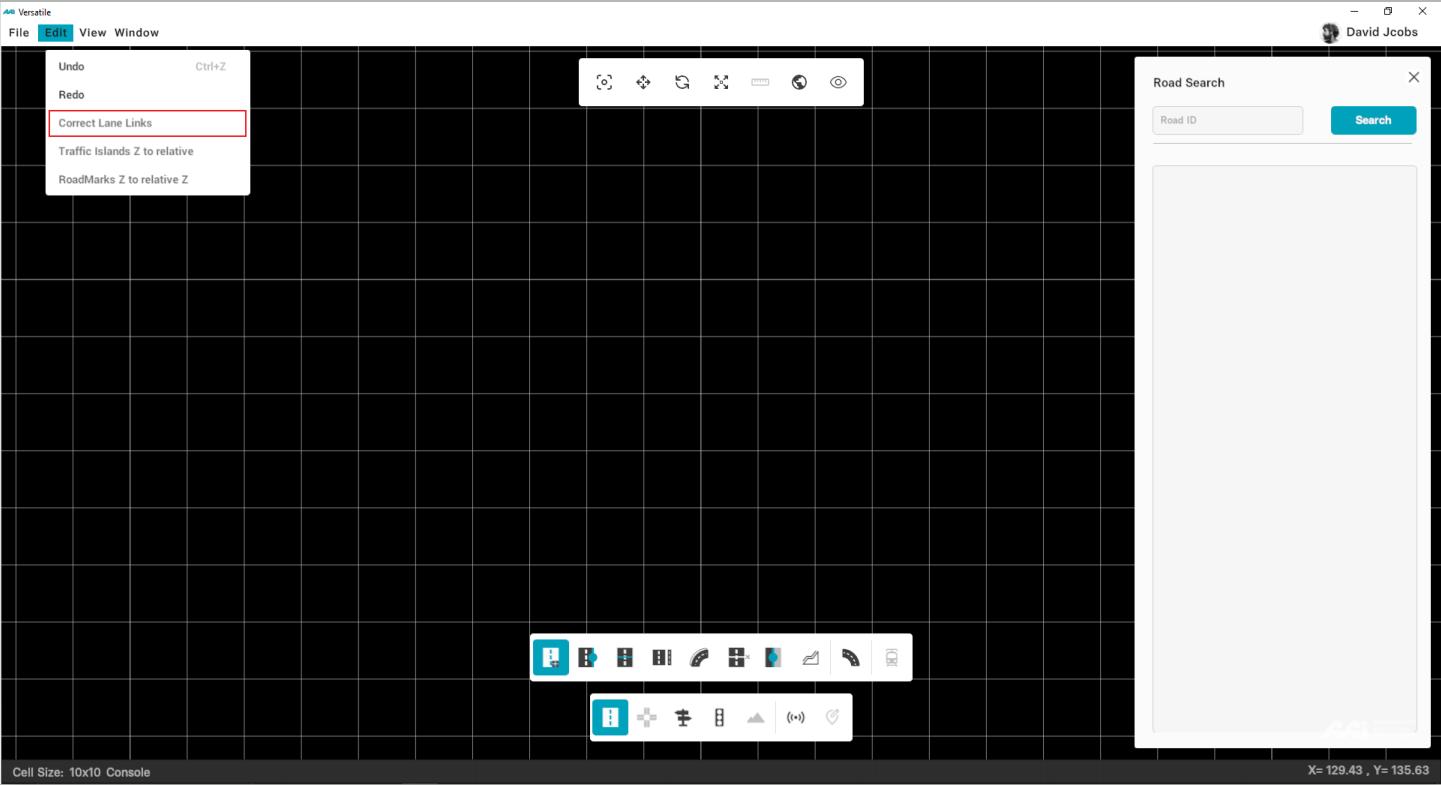
Task: Click the elevation profile icon
Action: (811, 658)
